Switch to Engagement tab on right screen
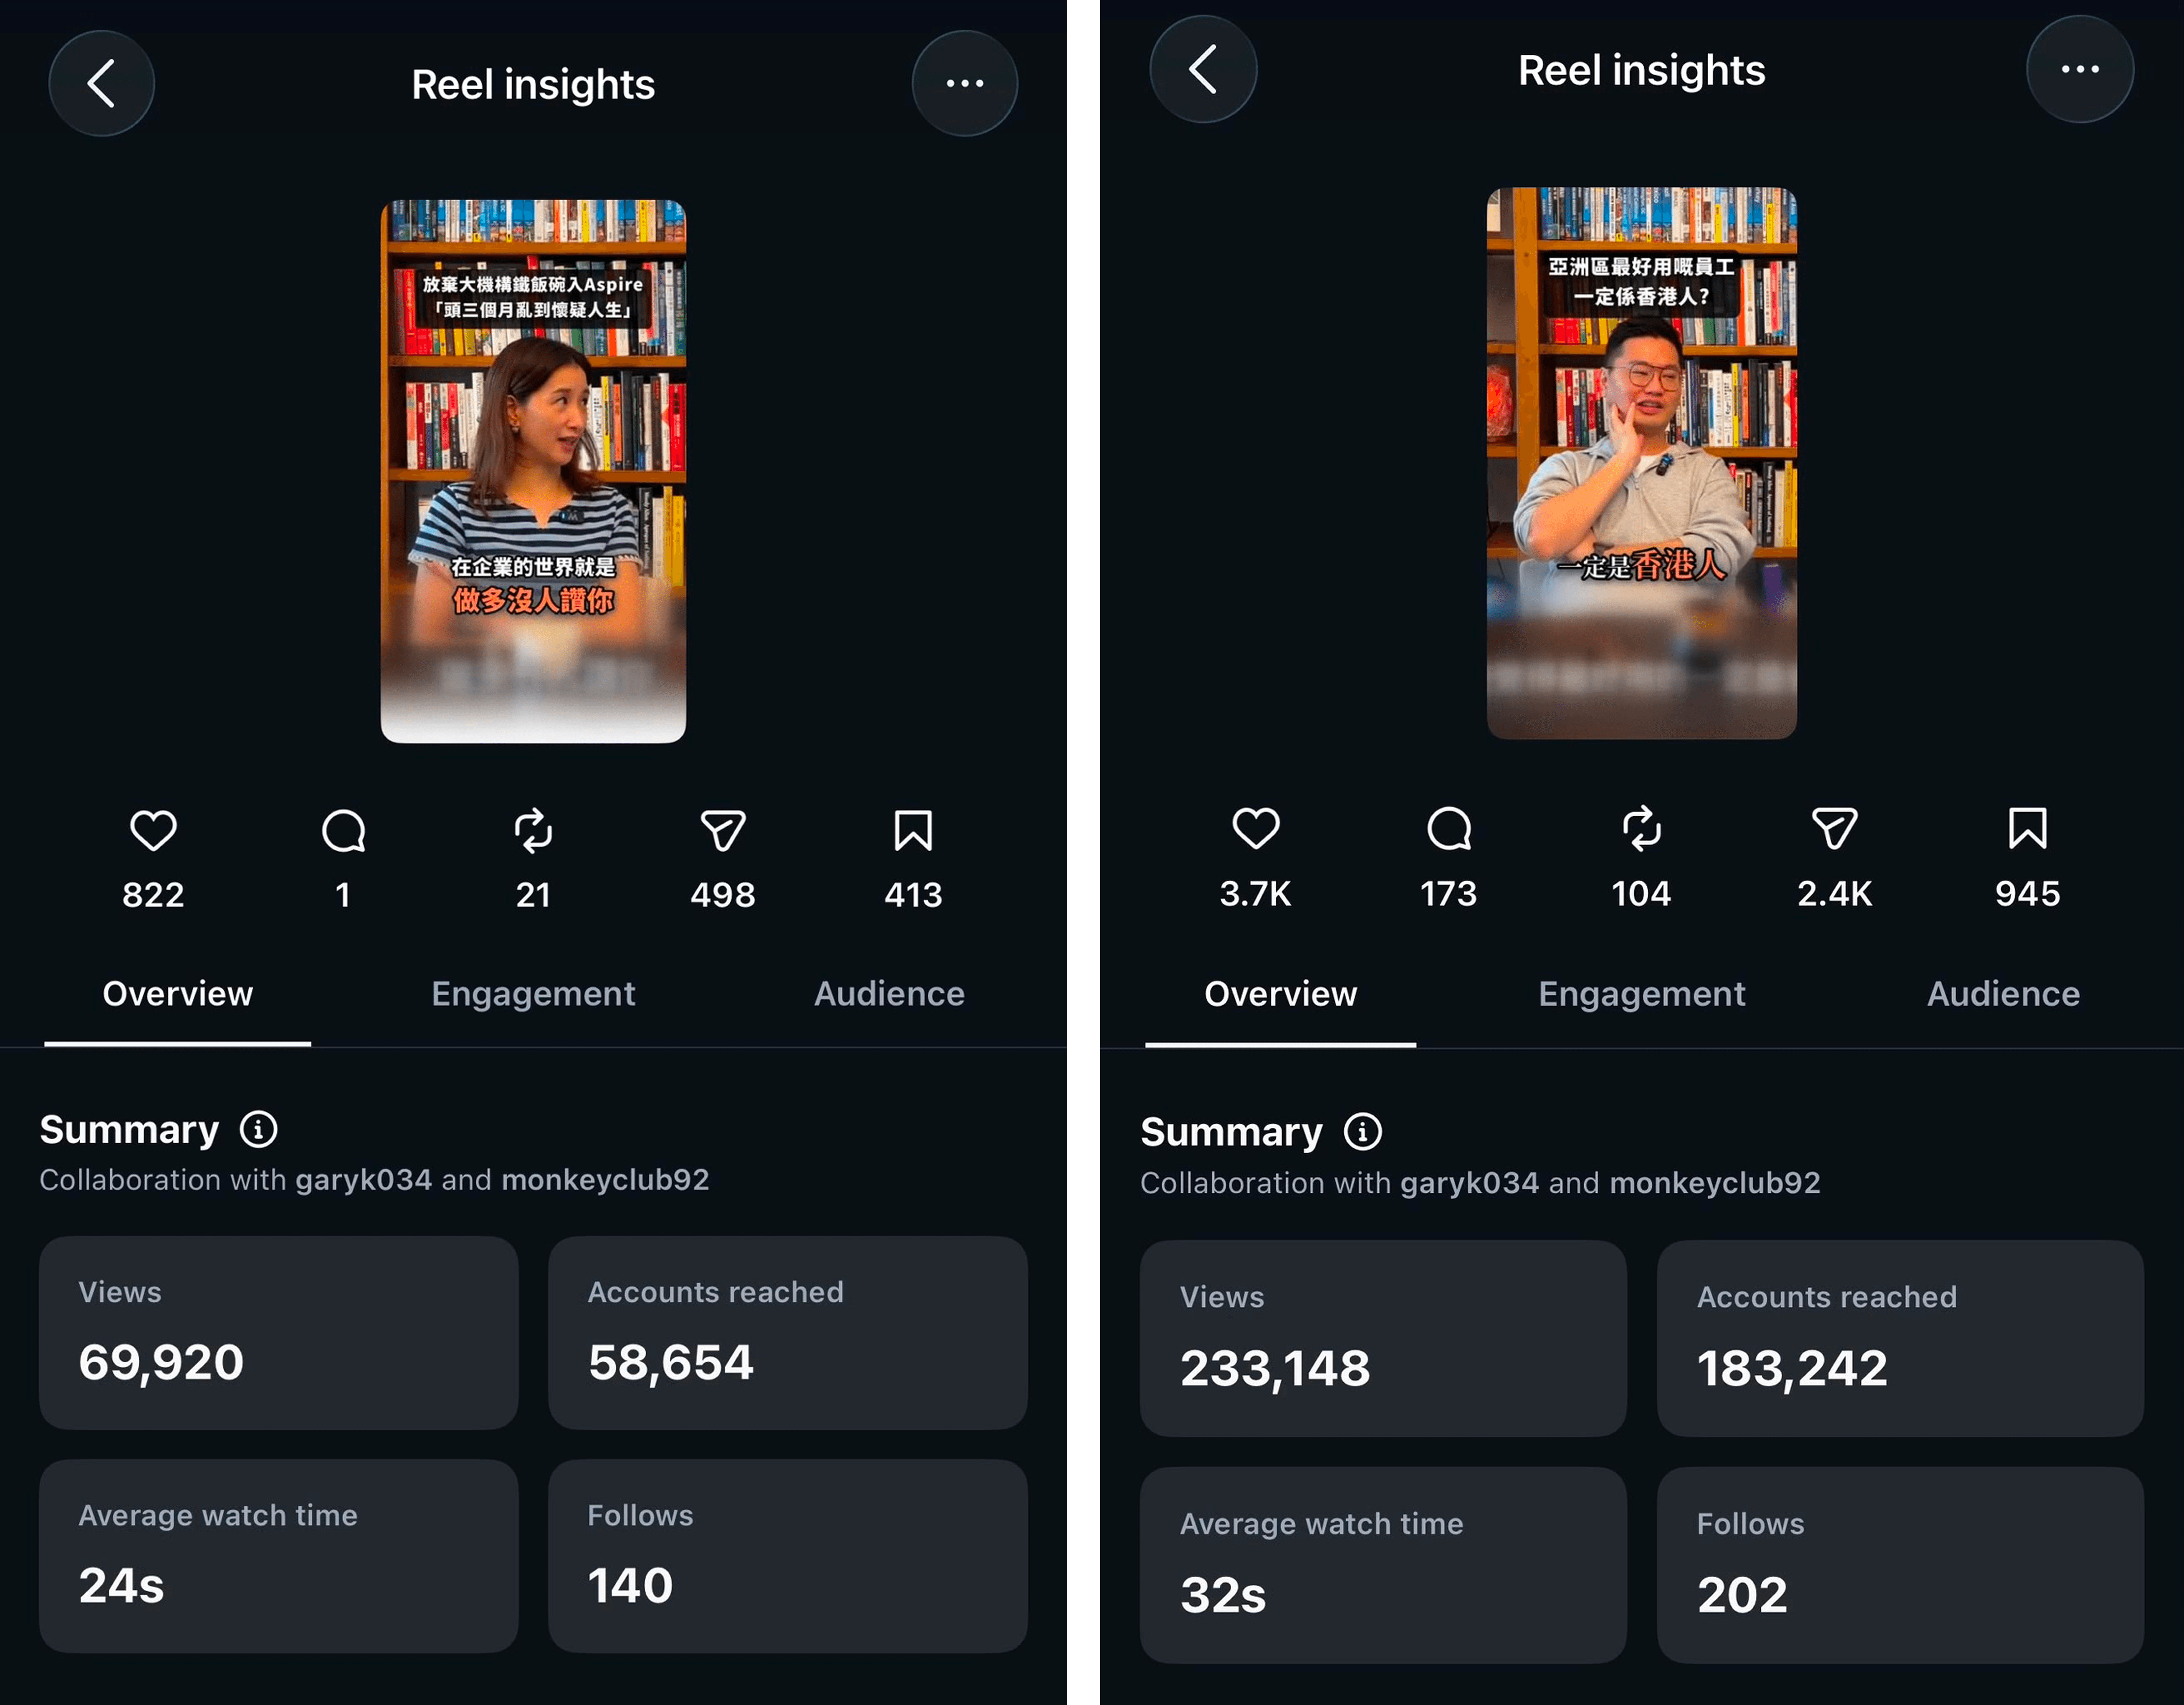 (x=1642, y=994)
